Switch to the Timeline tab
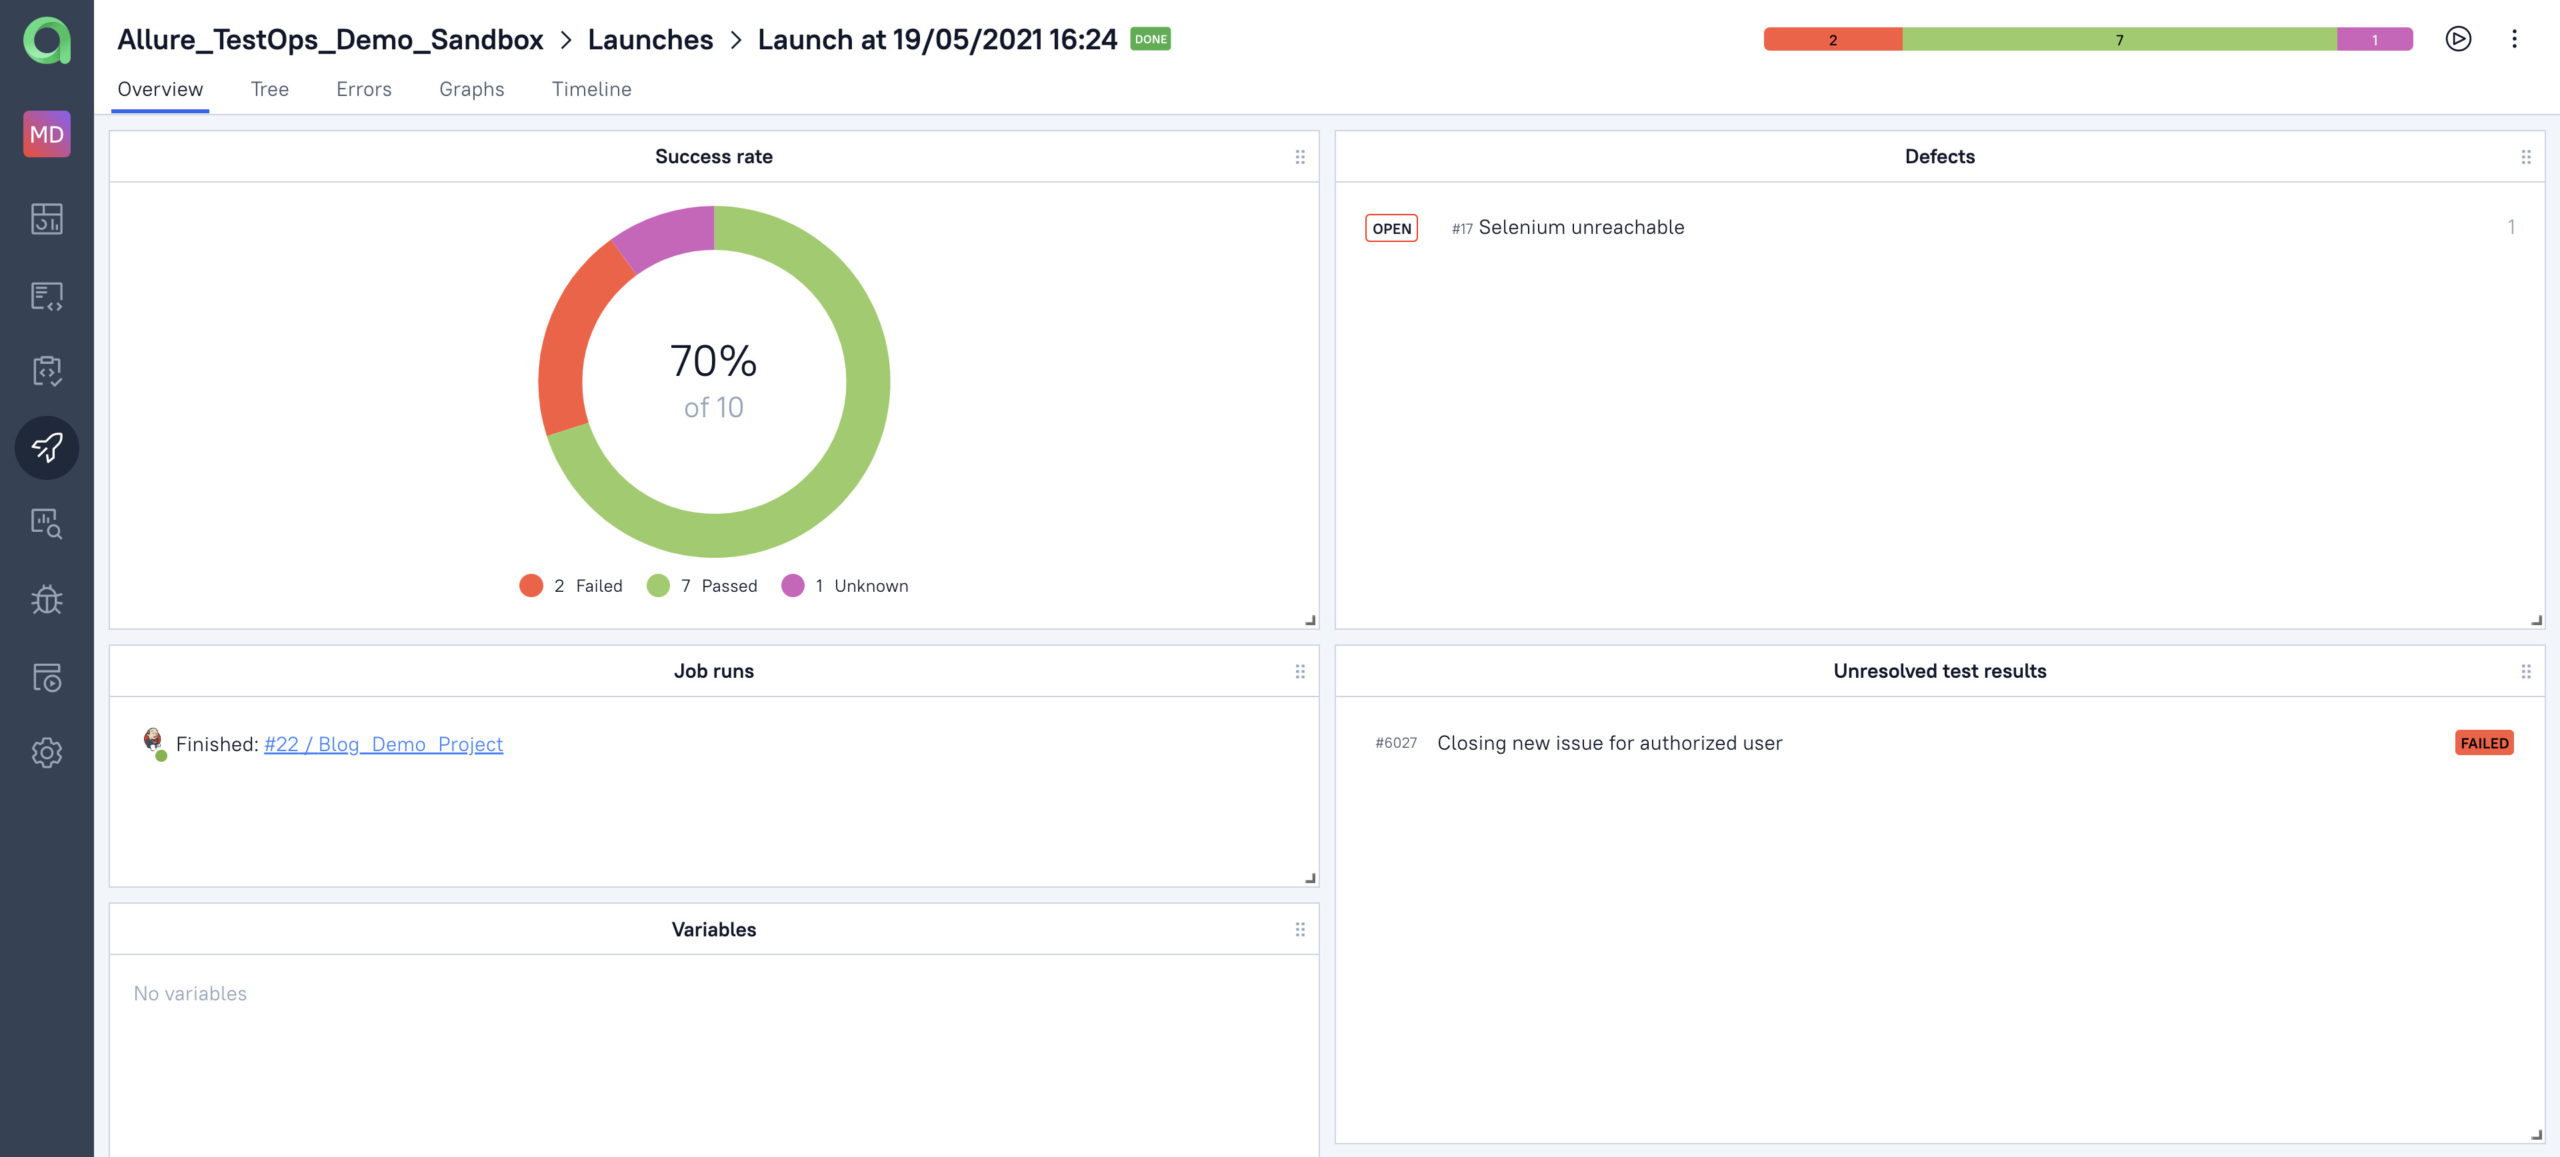This screenshot has width=2560, height=1157. 591,89
